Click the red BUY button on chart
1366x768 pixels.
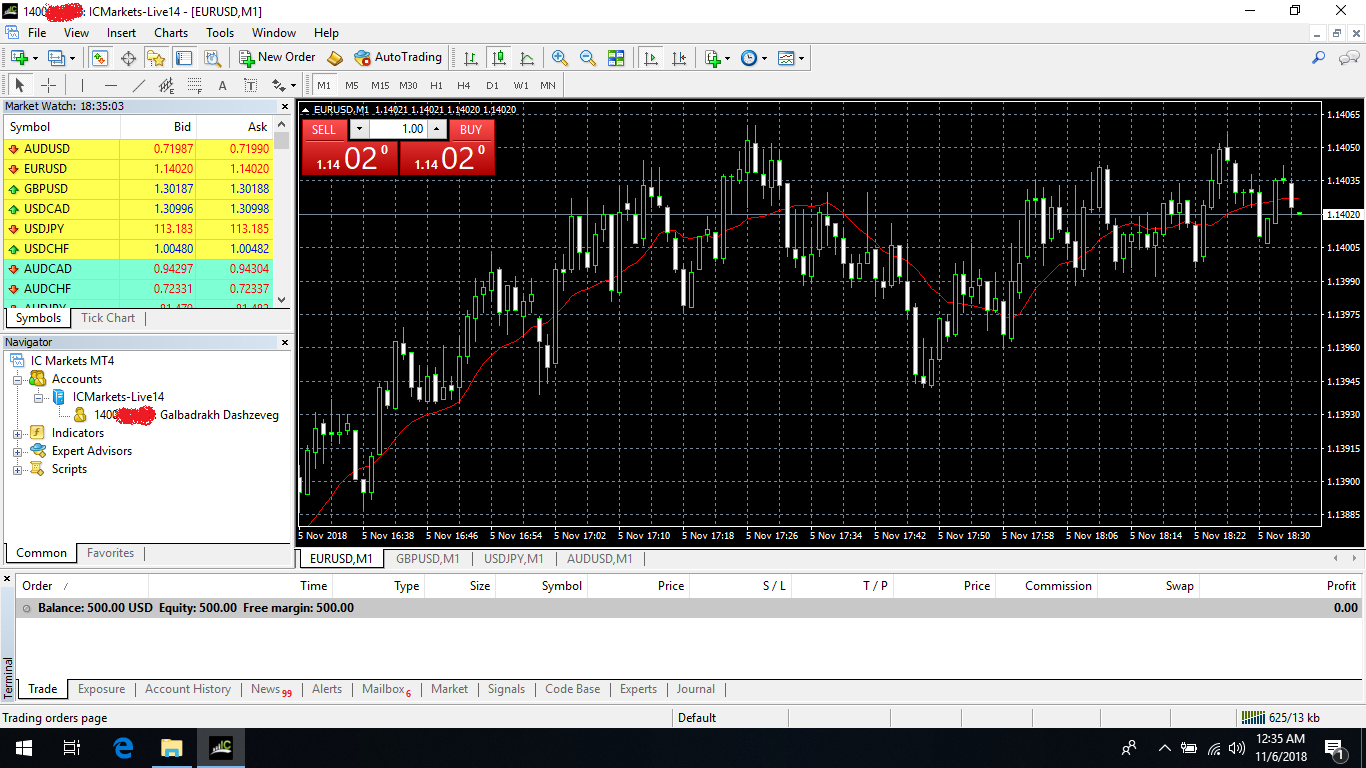click(x=471, y=129)
